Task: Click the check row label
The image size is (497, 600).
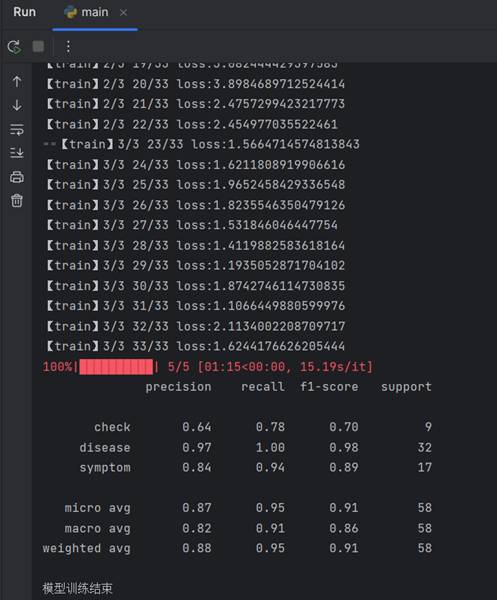Action: (x=112, y=427)
